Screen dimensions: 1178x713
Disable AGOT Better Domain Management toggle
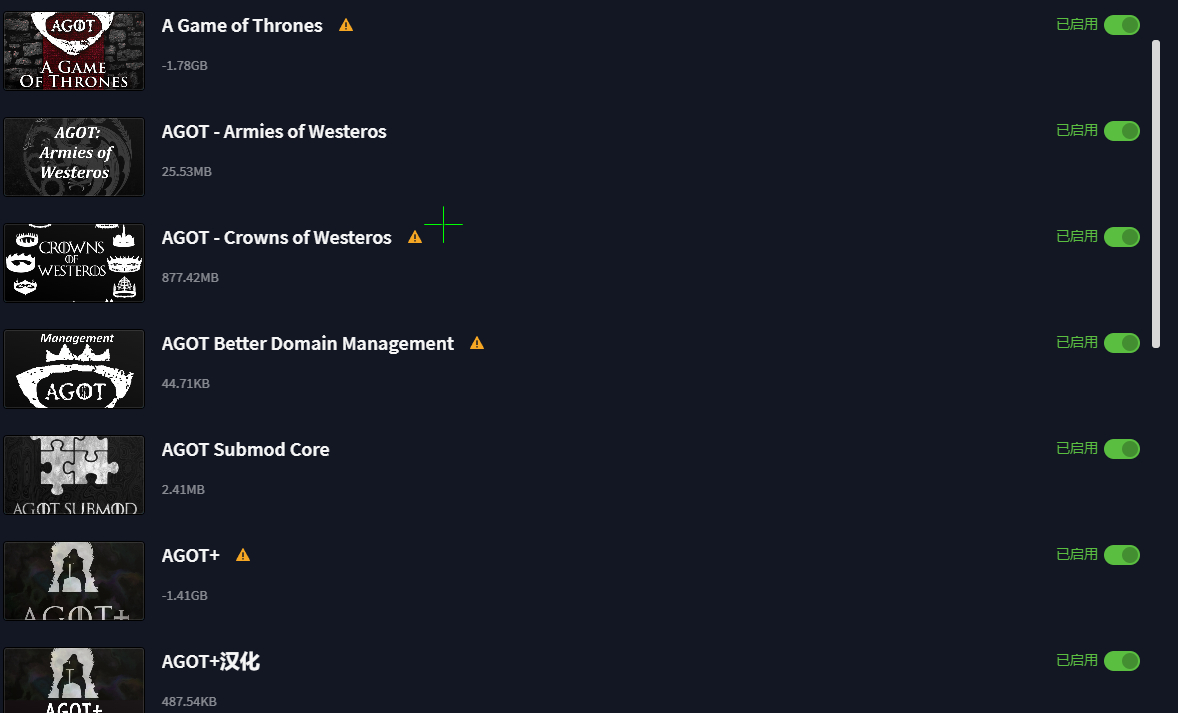pos(1122,343)
